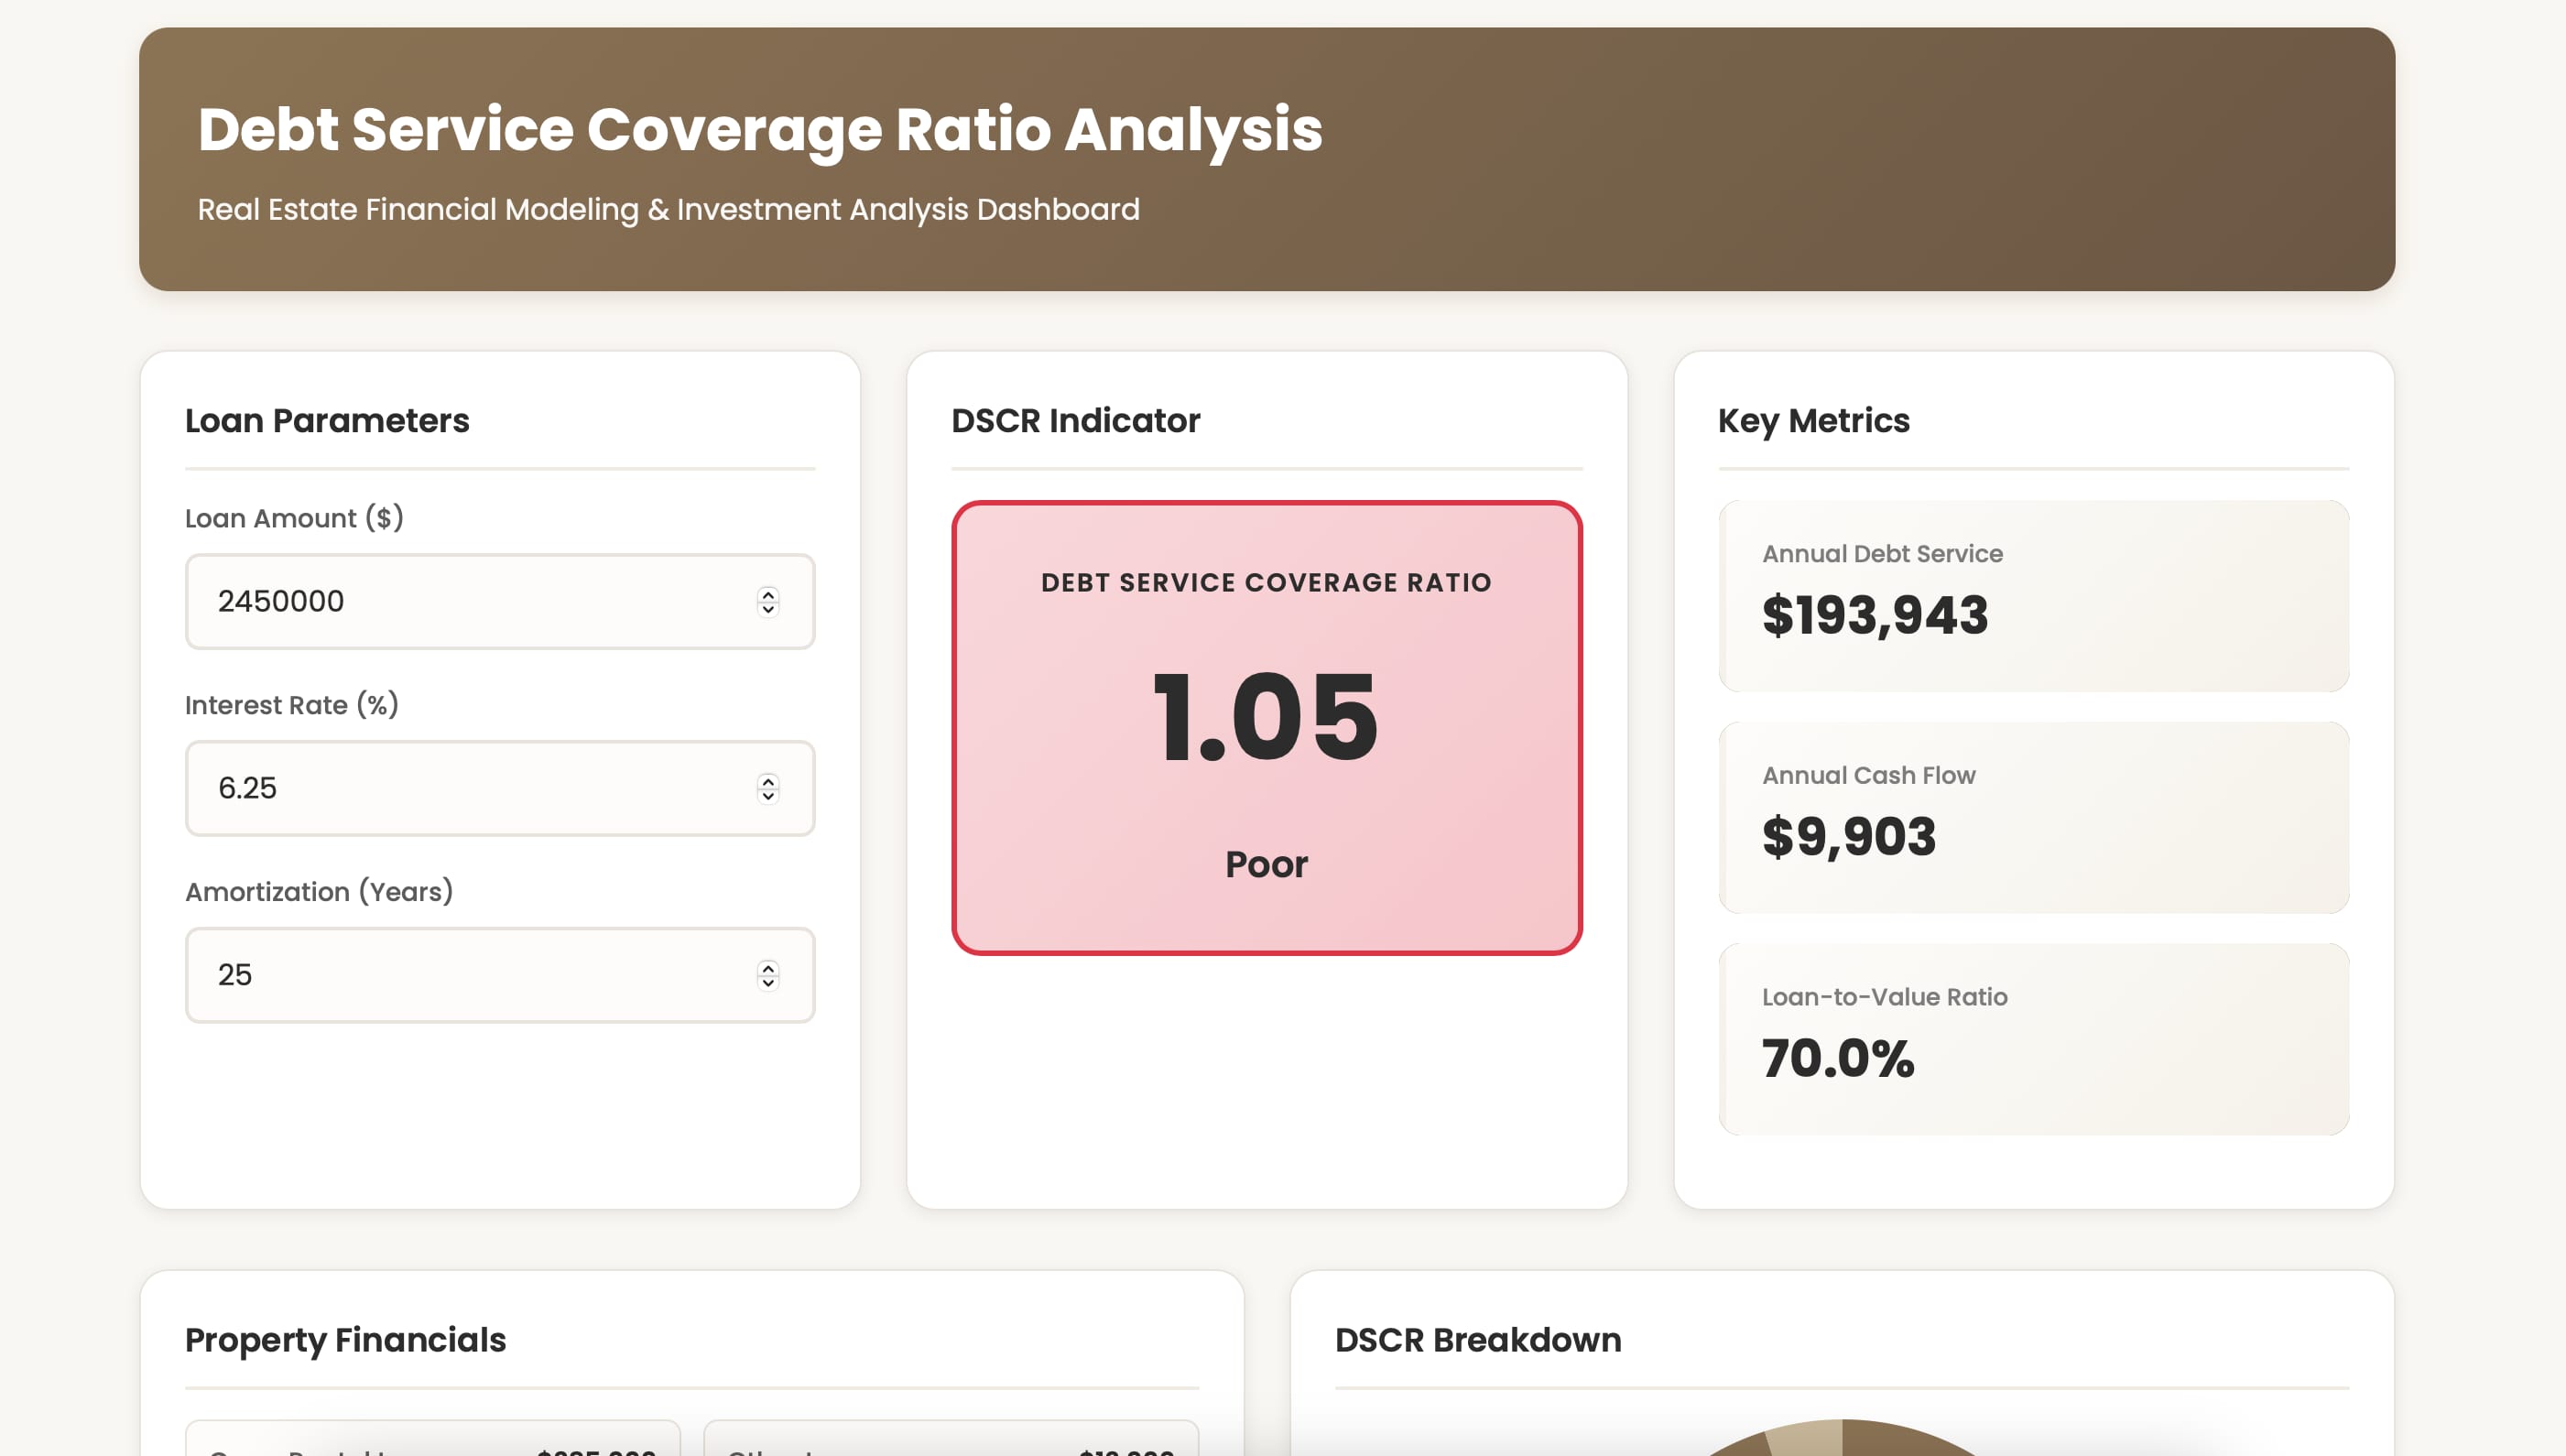Viewport: 2566px width, 1456px height.
Task: Select the Amortization field showing 25
Action: point(500,975)
